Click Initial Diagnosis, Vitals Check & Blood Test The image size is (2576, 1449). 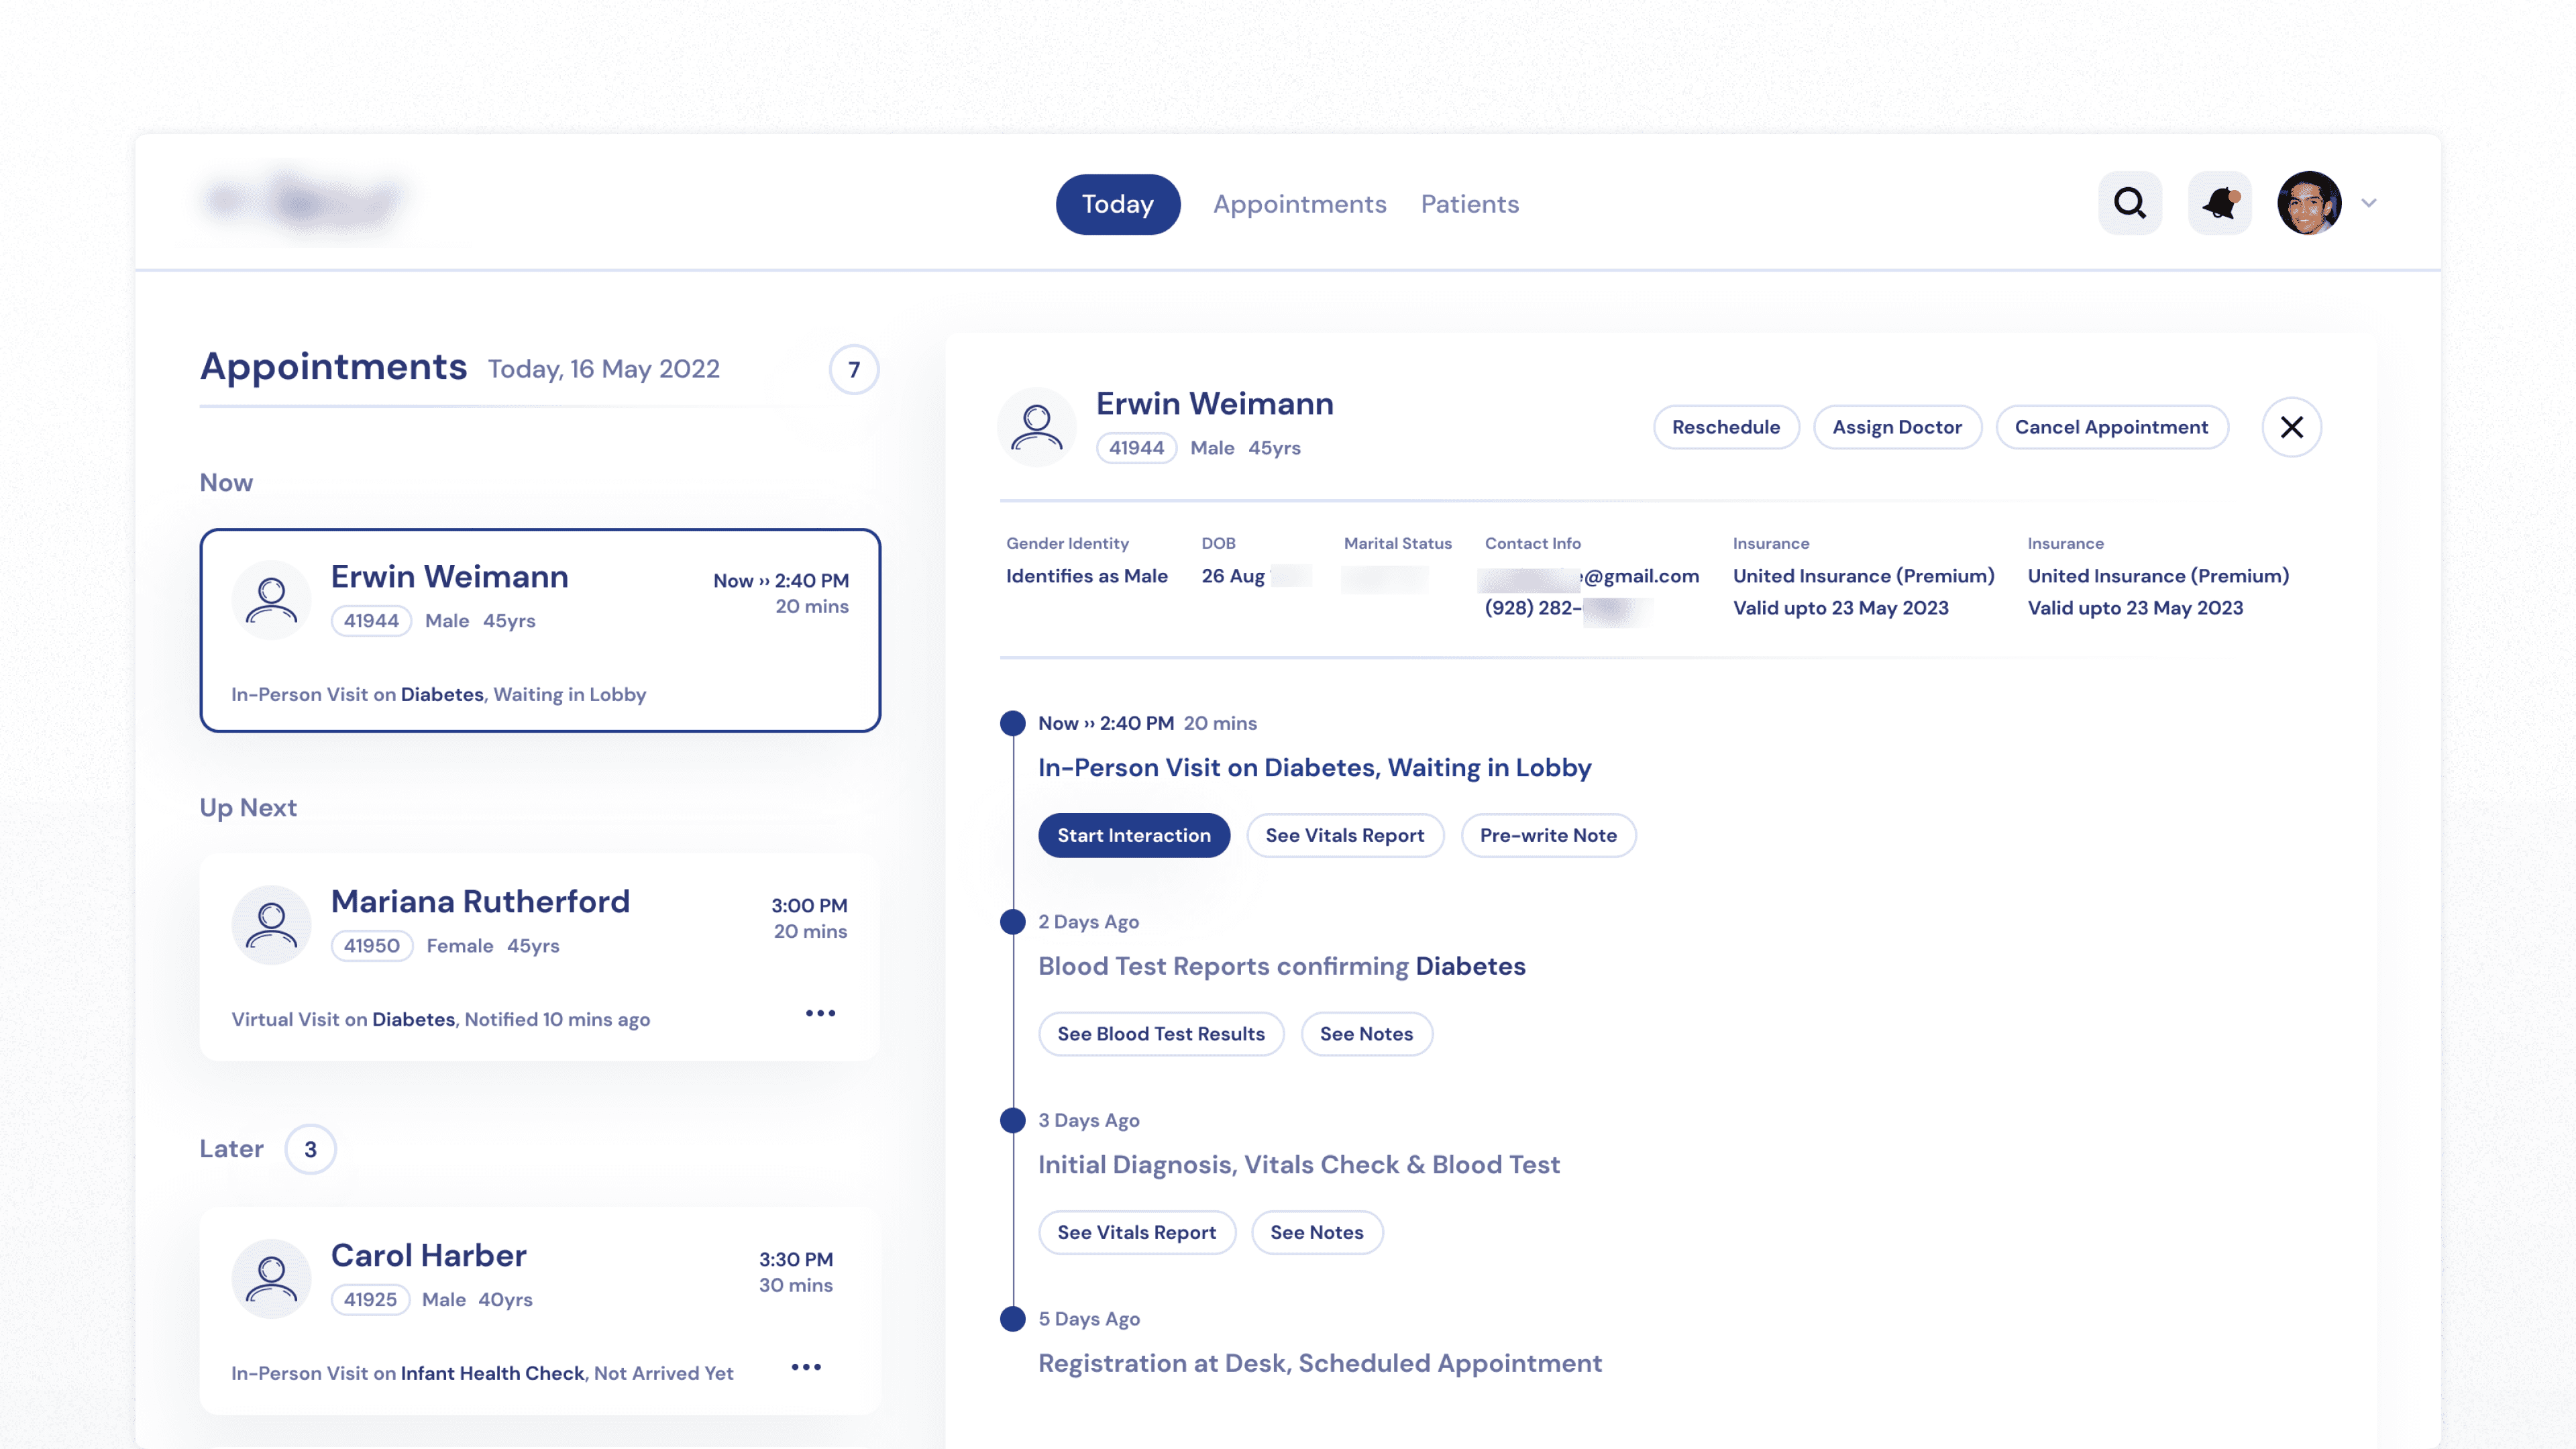pos(1299,1164)
